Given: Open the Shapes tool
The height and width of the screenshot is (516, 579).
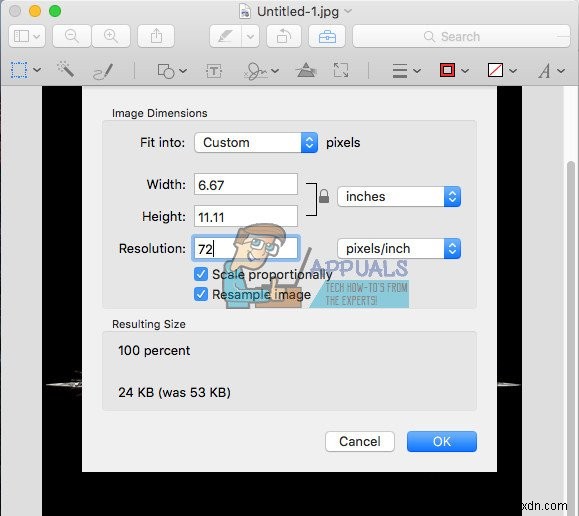Looking at the screenshot, I should [x=166, y=71].
